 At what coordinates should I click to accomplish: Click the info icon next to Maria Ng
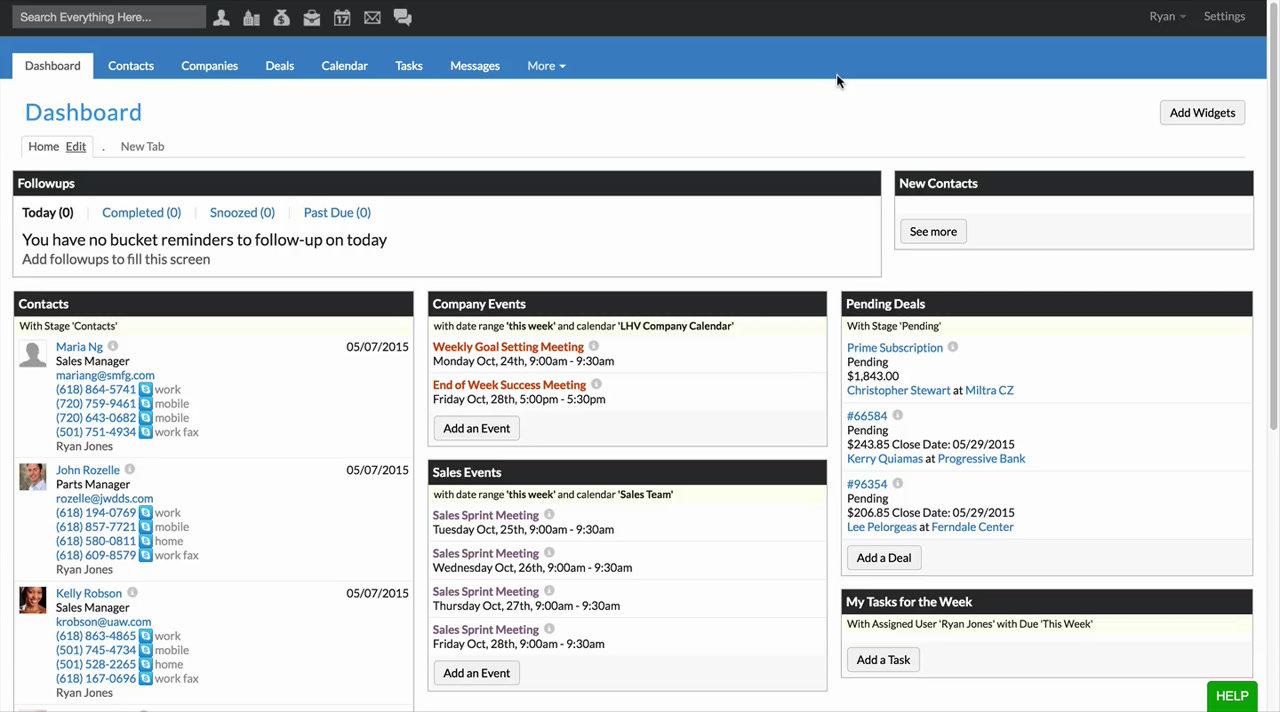[113, 346]
